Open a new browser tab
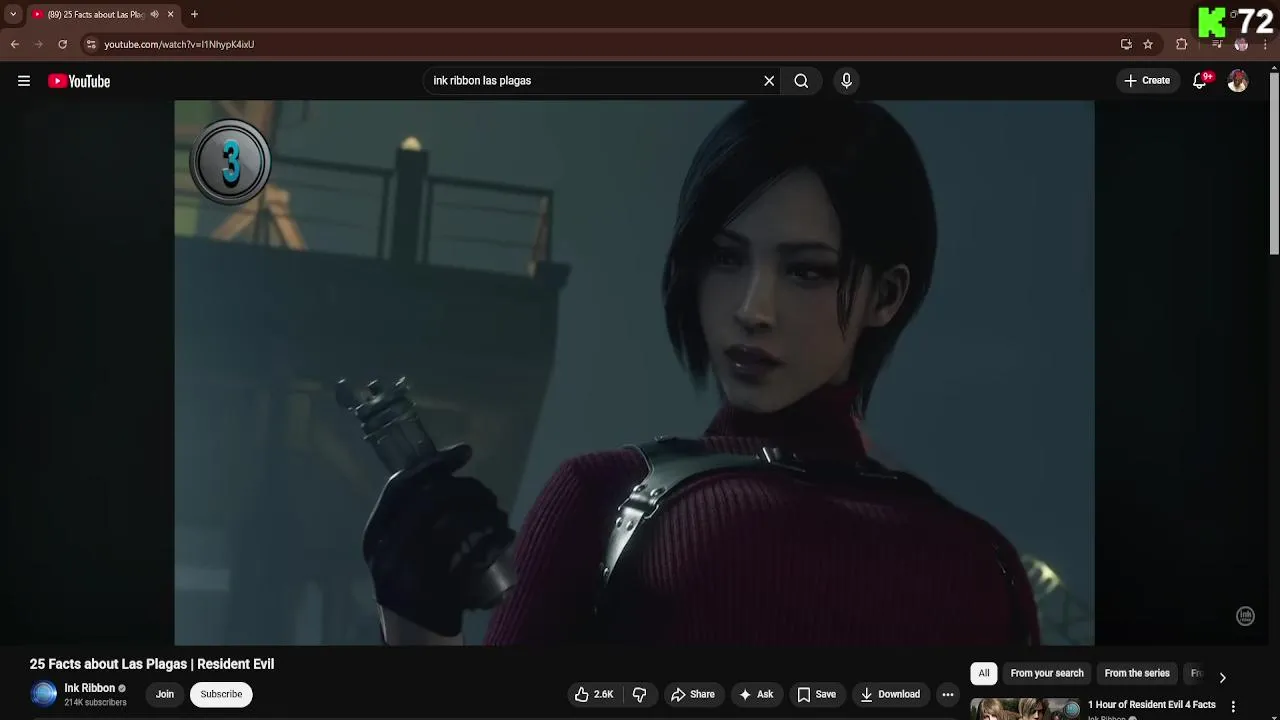Viewport: 1280px width, 720px height. (194, 14)
